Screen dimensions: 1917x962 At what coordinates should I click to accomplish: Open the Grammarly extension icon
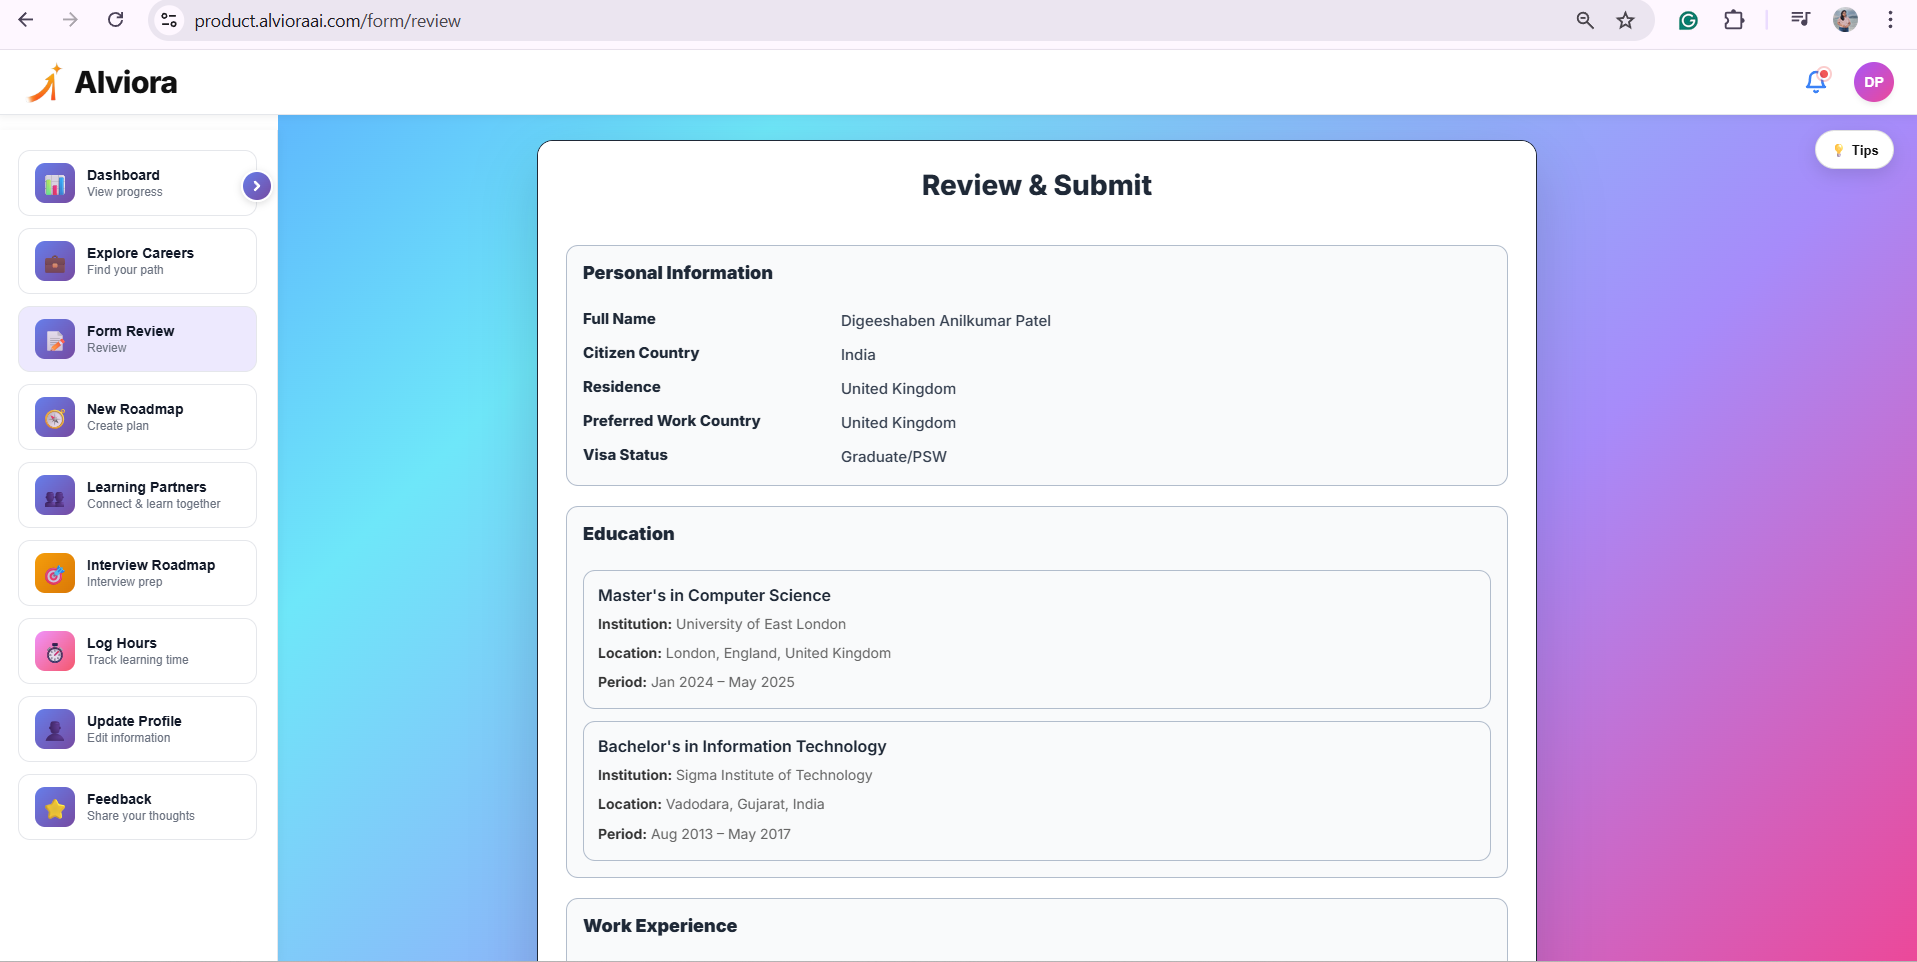pyautogui.click(x=1688, y=20)
